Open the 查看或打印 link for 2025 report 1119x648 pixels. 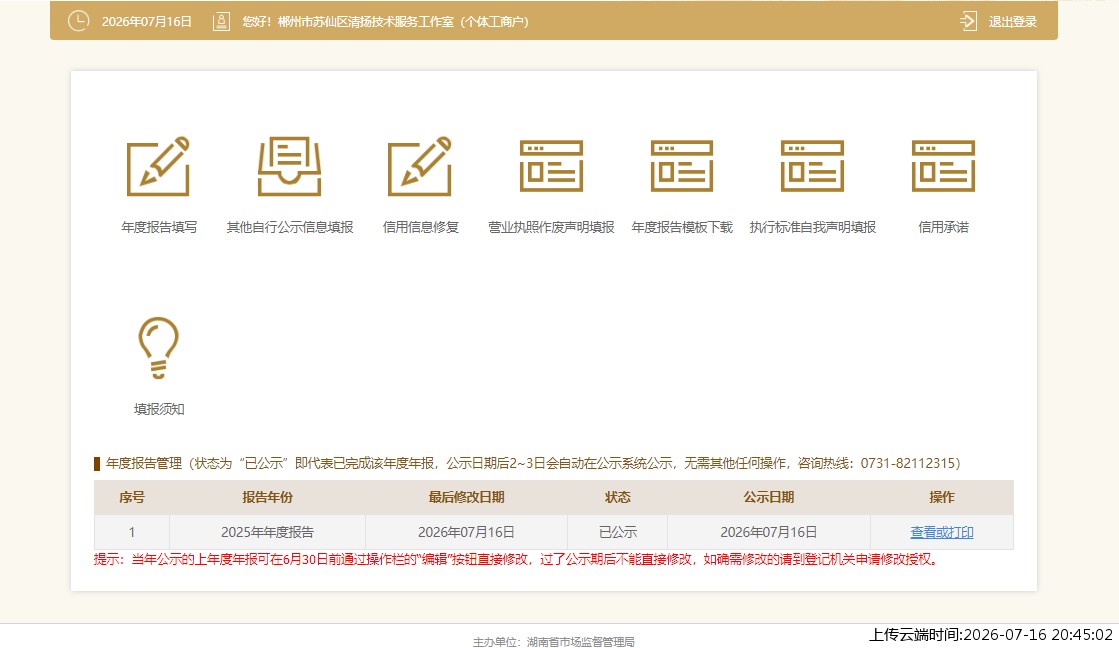pyautogui.click(x=941, y=532)
